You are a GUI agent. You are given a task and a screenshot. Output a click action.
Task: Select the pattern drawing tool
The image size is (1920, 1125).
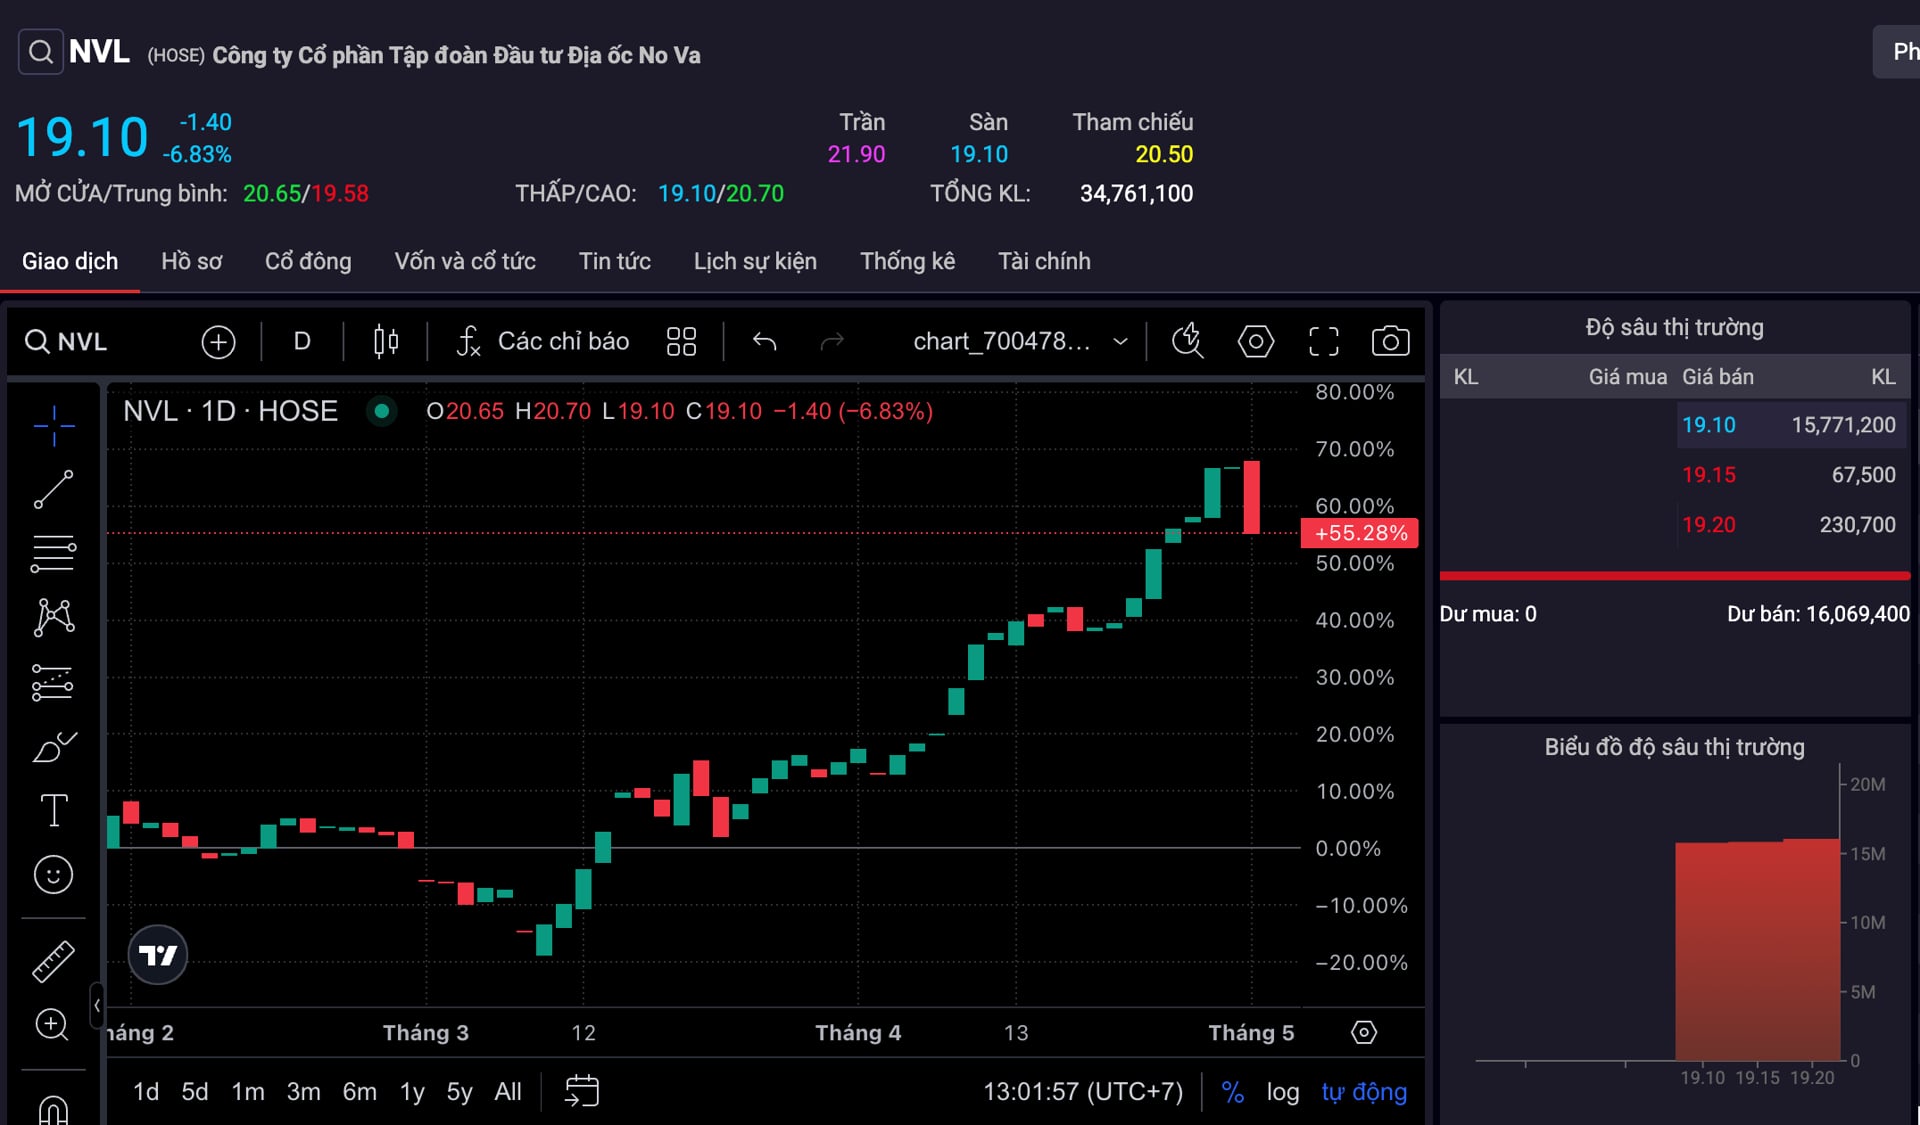click(x=53, y=617)
